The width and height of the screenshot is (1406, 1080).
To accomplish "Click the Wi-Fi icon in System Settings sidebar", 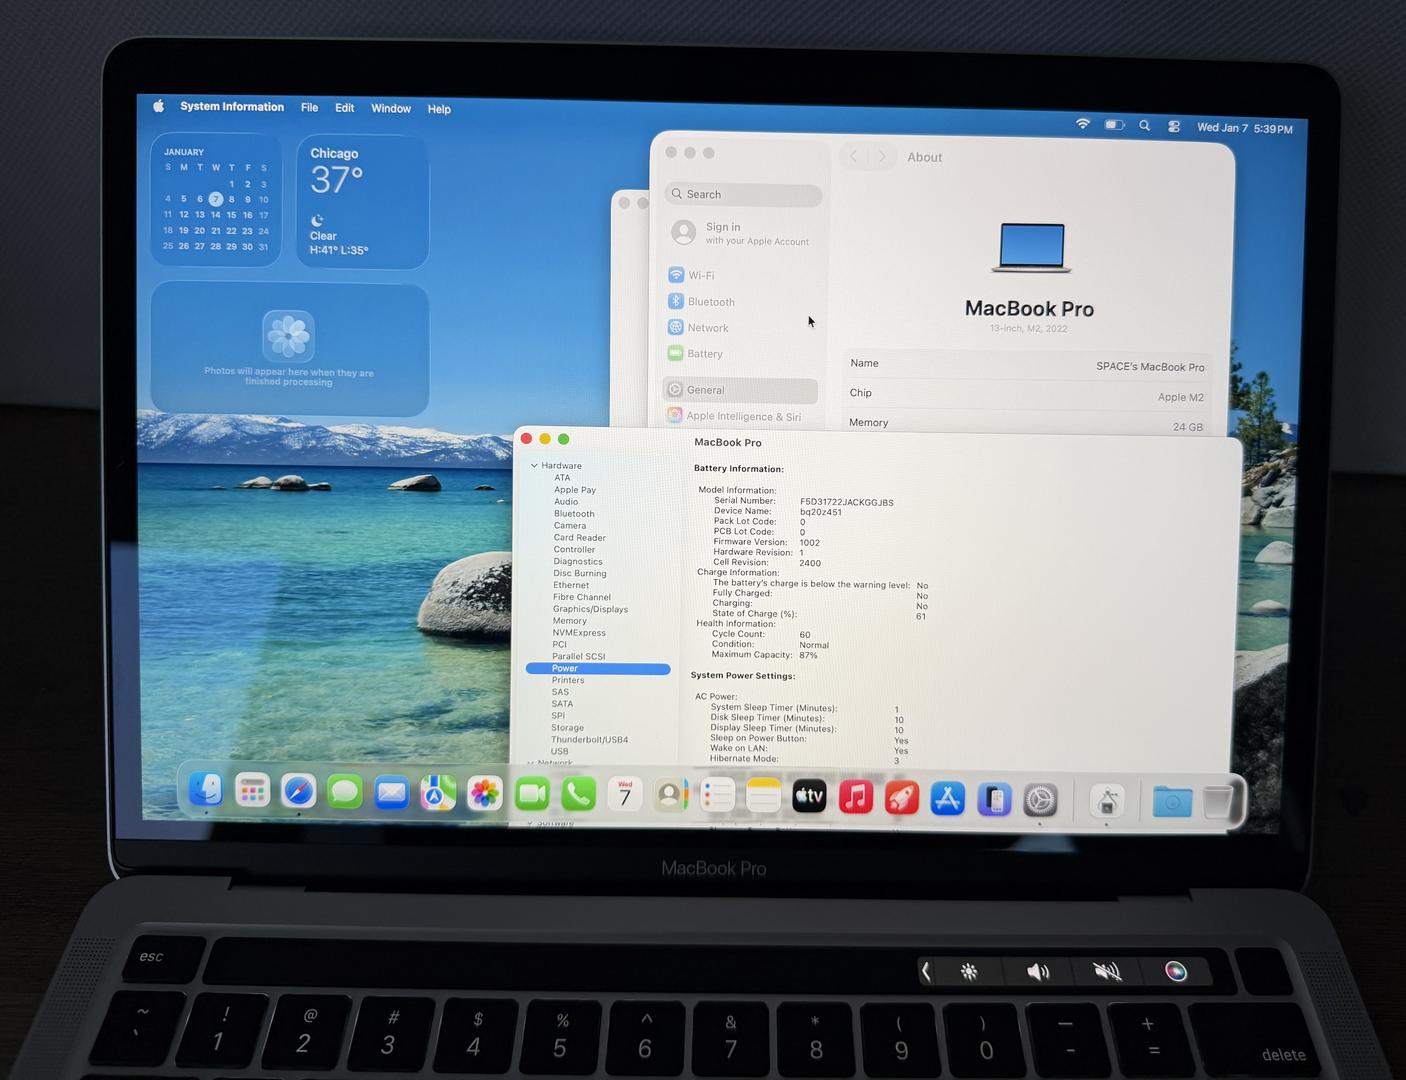I will pos(677,275).
